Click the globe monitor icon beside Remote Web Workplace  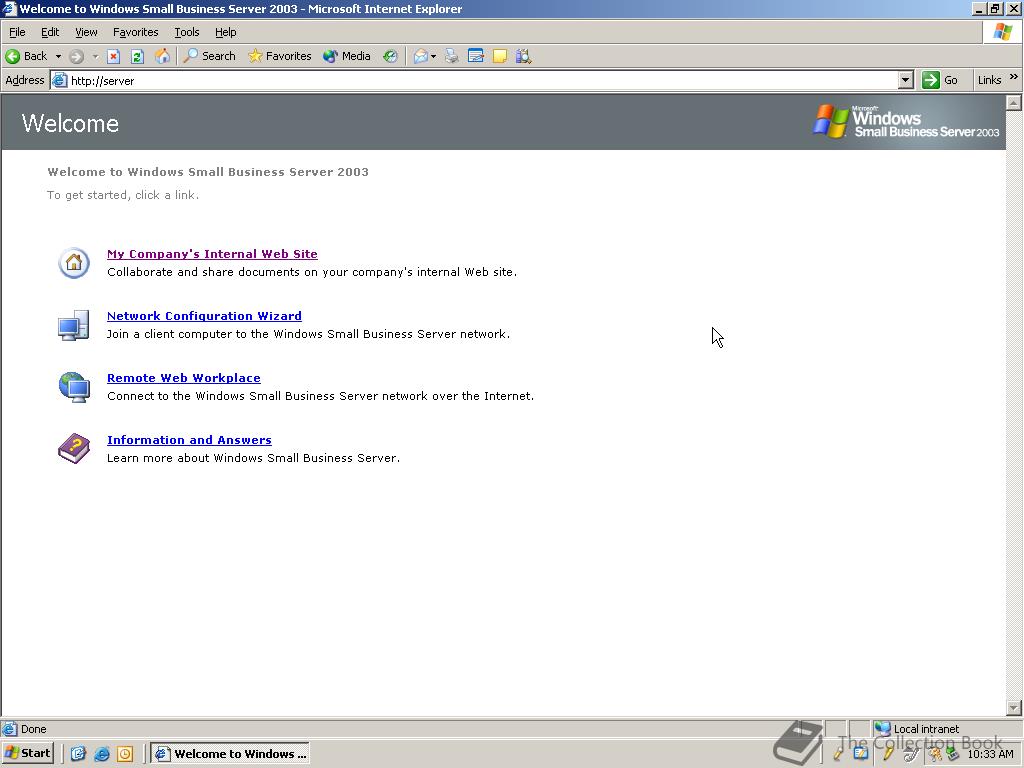[x=74, y=387]
